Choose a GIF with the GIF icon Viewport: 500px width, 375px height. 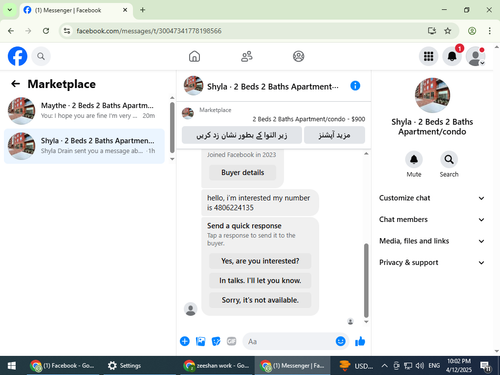click(x=231, y=341)
